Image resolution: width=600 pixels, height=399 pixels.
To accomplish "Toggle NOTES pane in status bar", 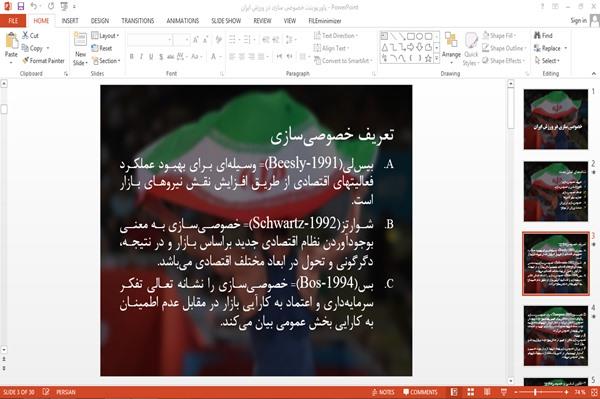I will 383,392.
